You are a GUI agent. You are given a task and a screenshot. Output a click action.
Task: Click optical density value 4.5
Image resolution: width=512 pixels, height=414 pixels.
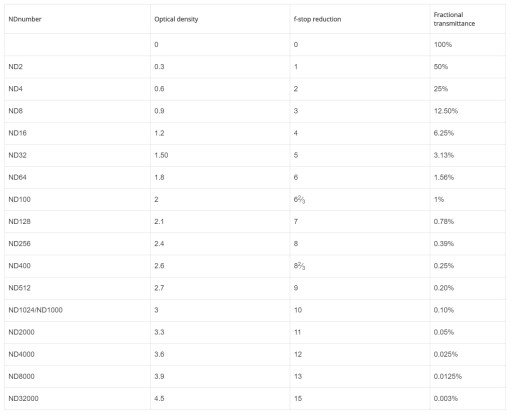point(159,399)
